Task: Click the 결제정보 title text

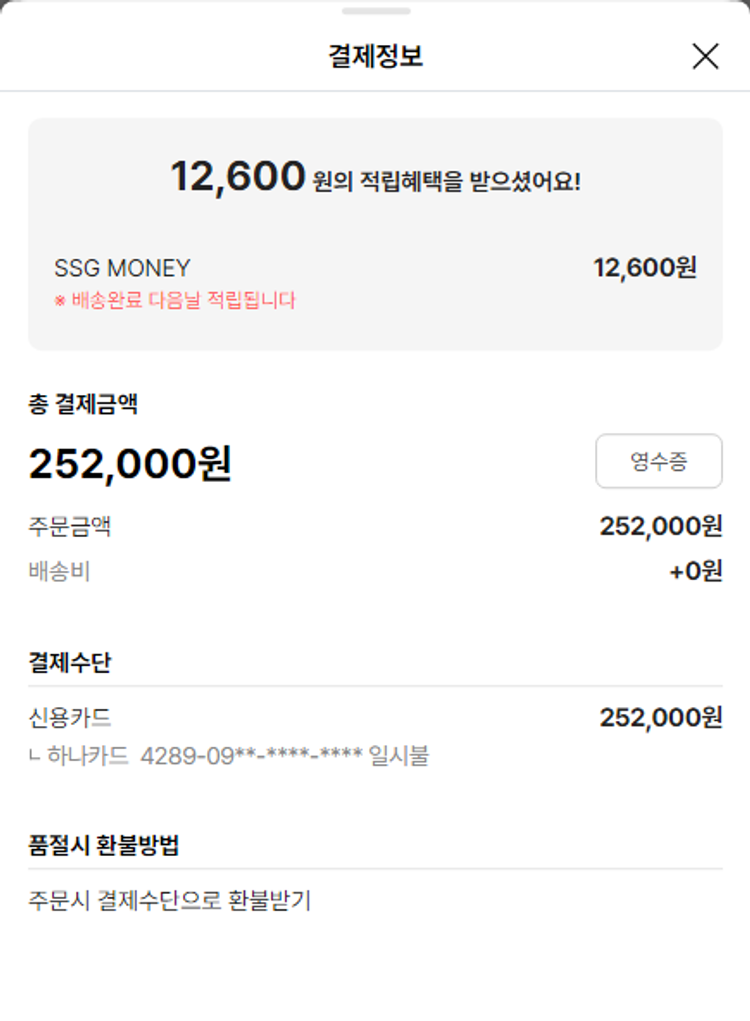Action: [x=375, y=57]
